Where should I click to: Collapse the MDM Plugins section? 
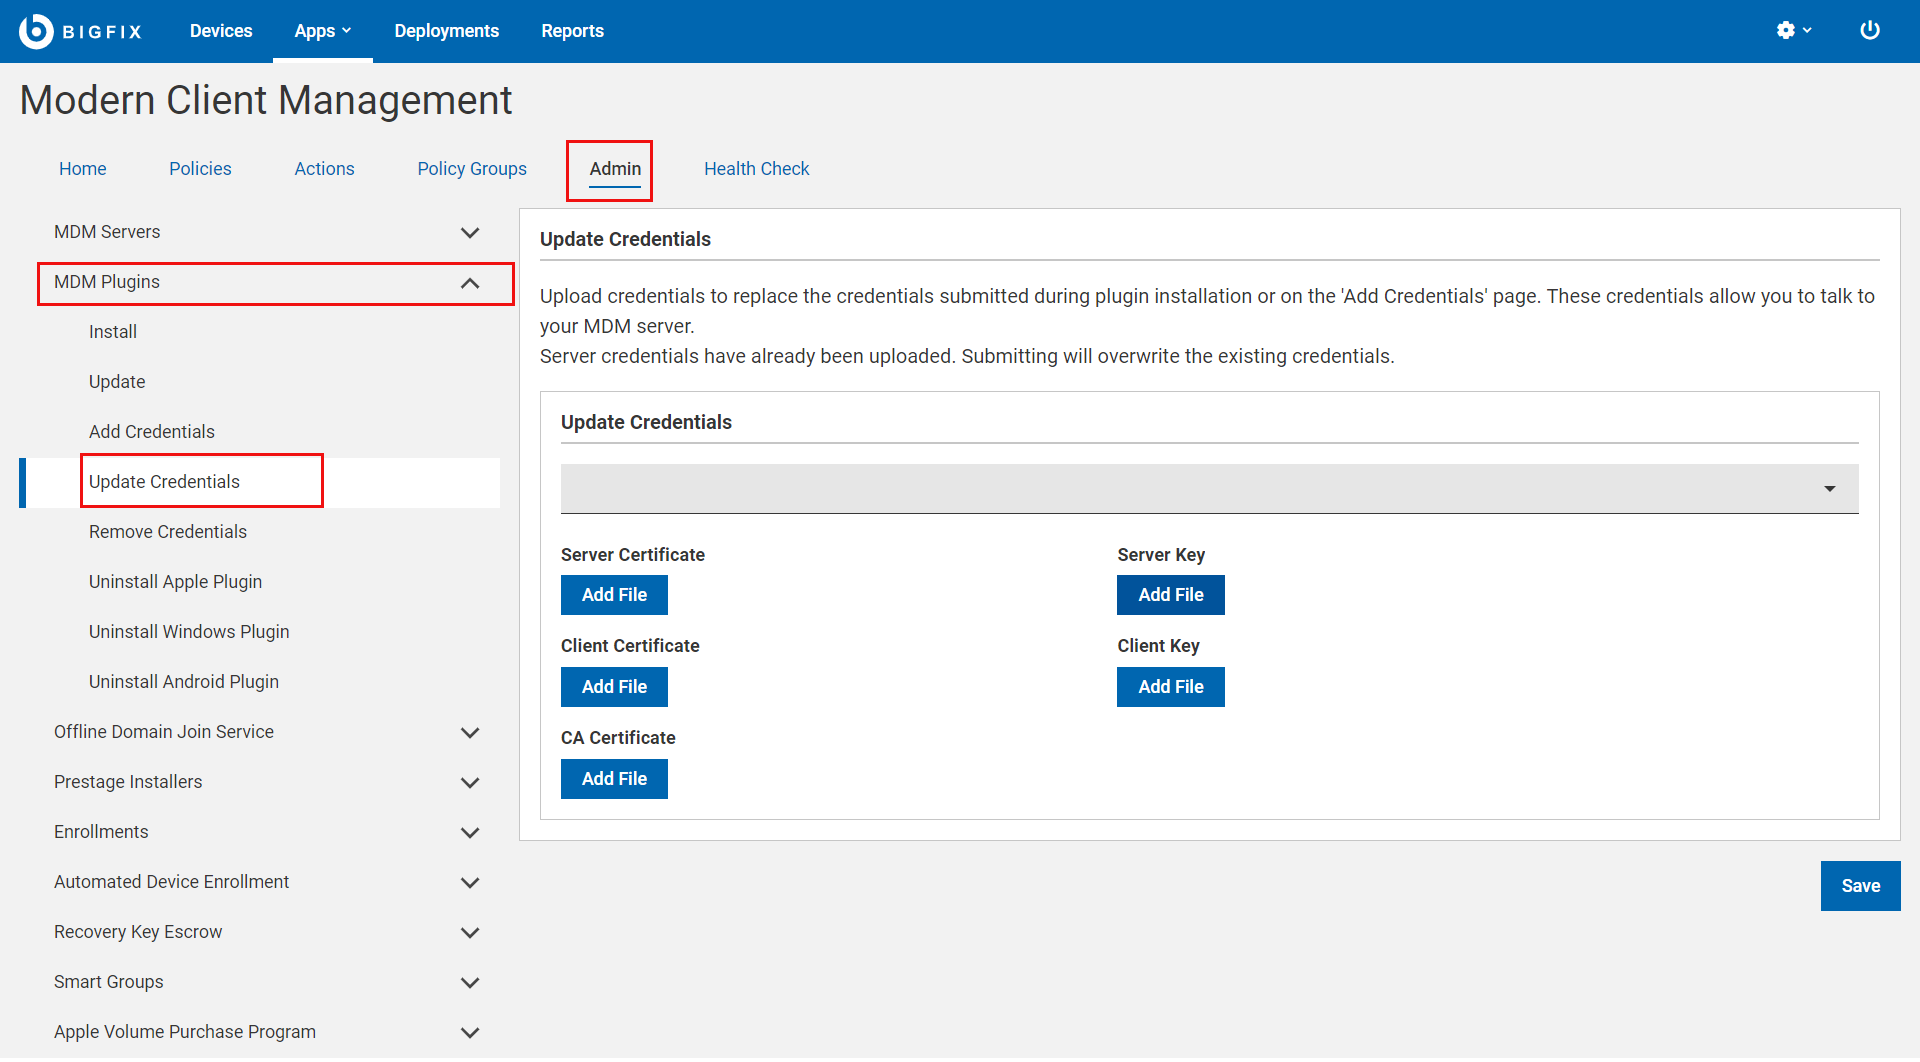pyautogui.click(x=469, y=283)
